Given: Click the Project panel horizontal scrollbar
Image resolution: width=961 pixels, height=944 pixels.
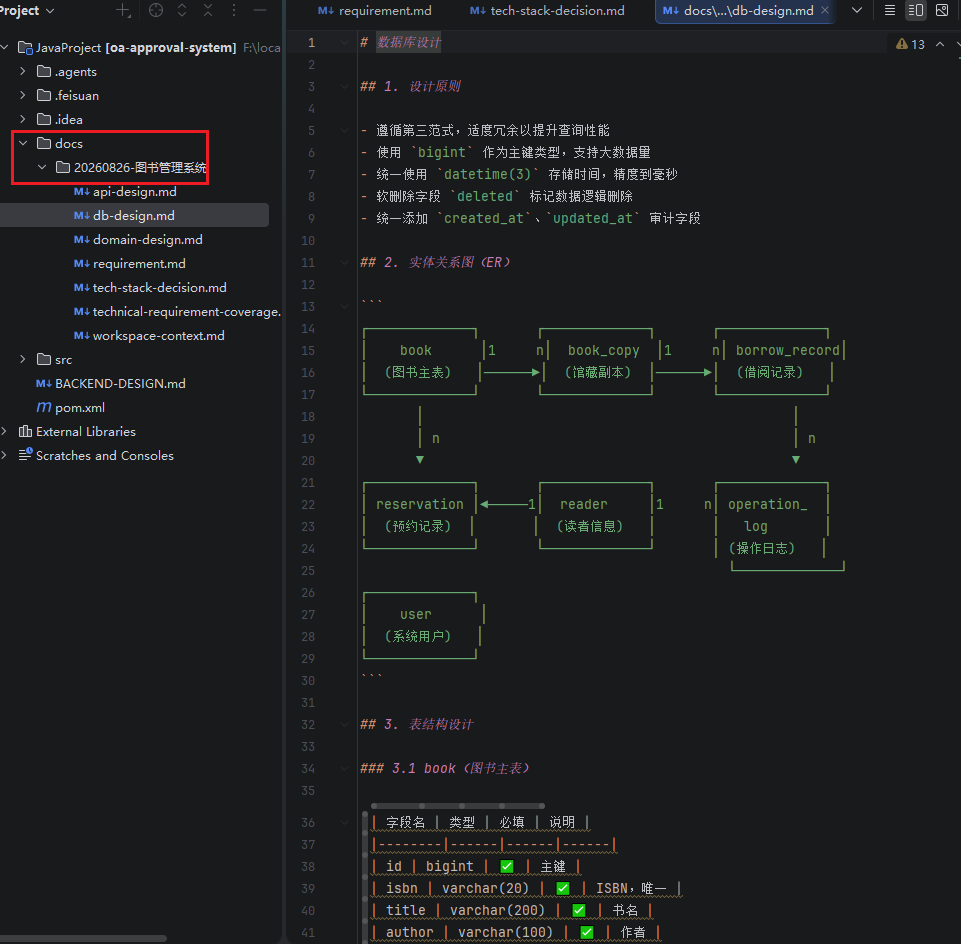Looking at the screenshot, I should (x=83, y=938).
